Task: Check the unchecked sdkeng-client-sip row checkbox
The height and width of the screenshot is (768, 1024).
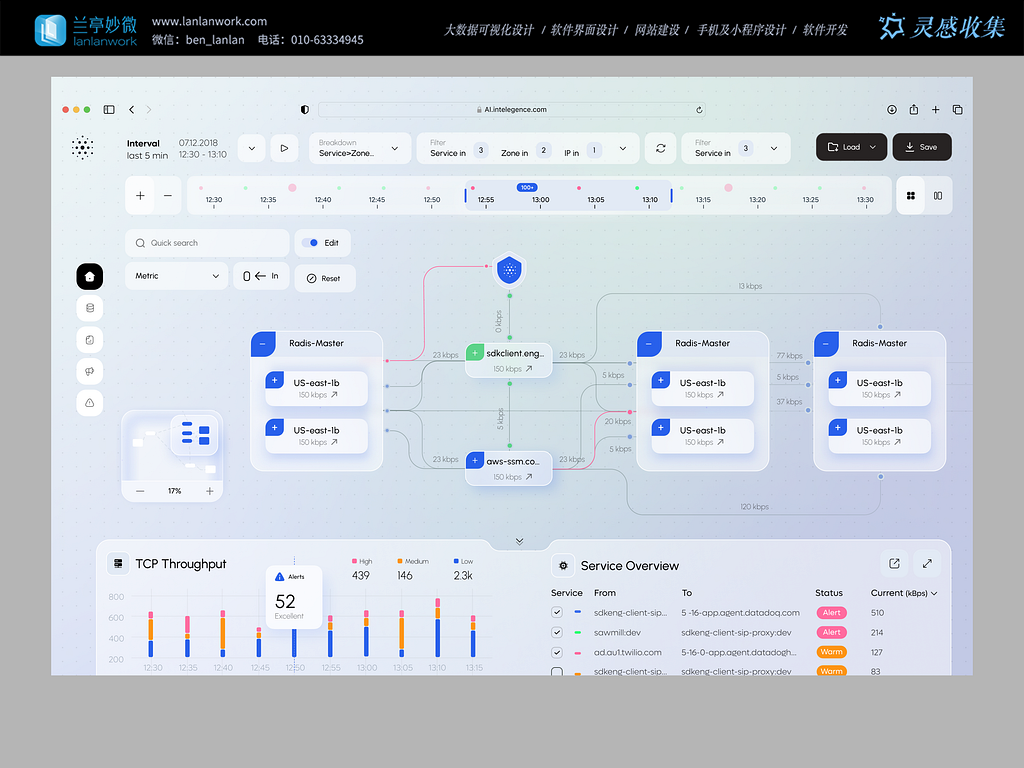Action: tap(557, 672)
